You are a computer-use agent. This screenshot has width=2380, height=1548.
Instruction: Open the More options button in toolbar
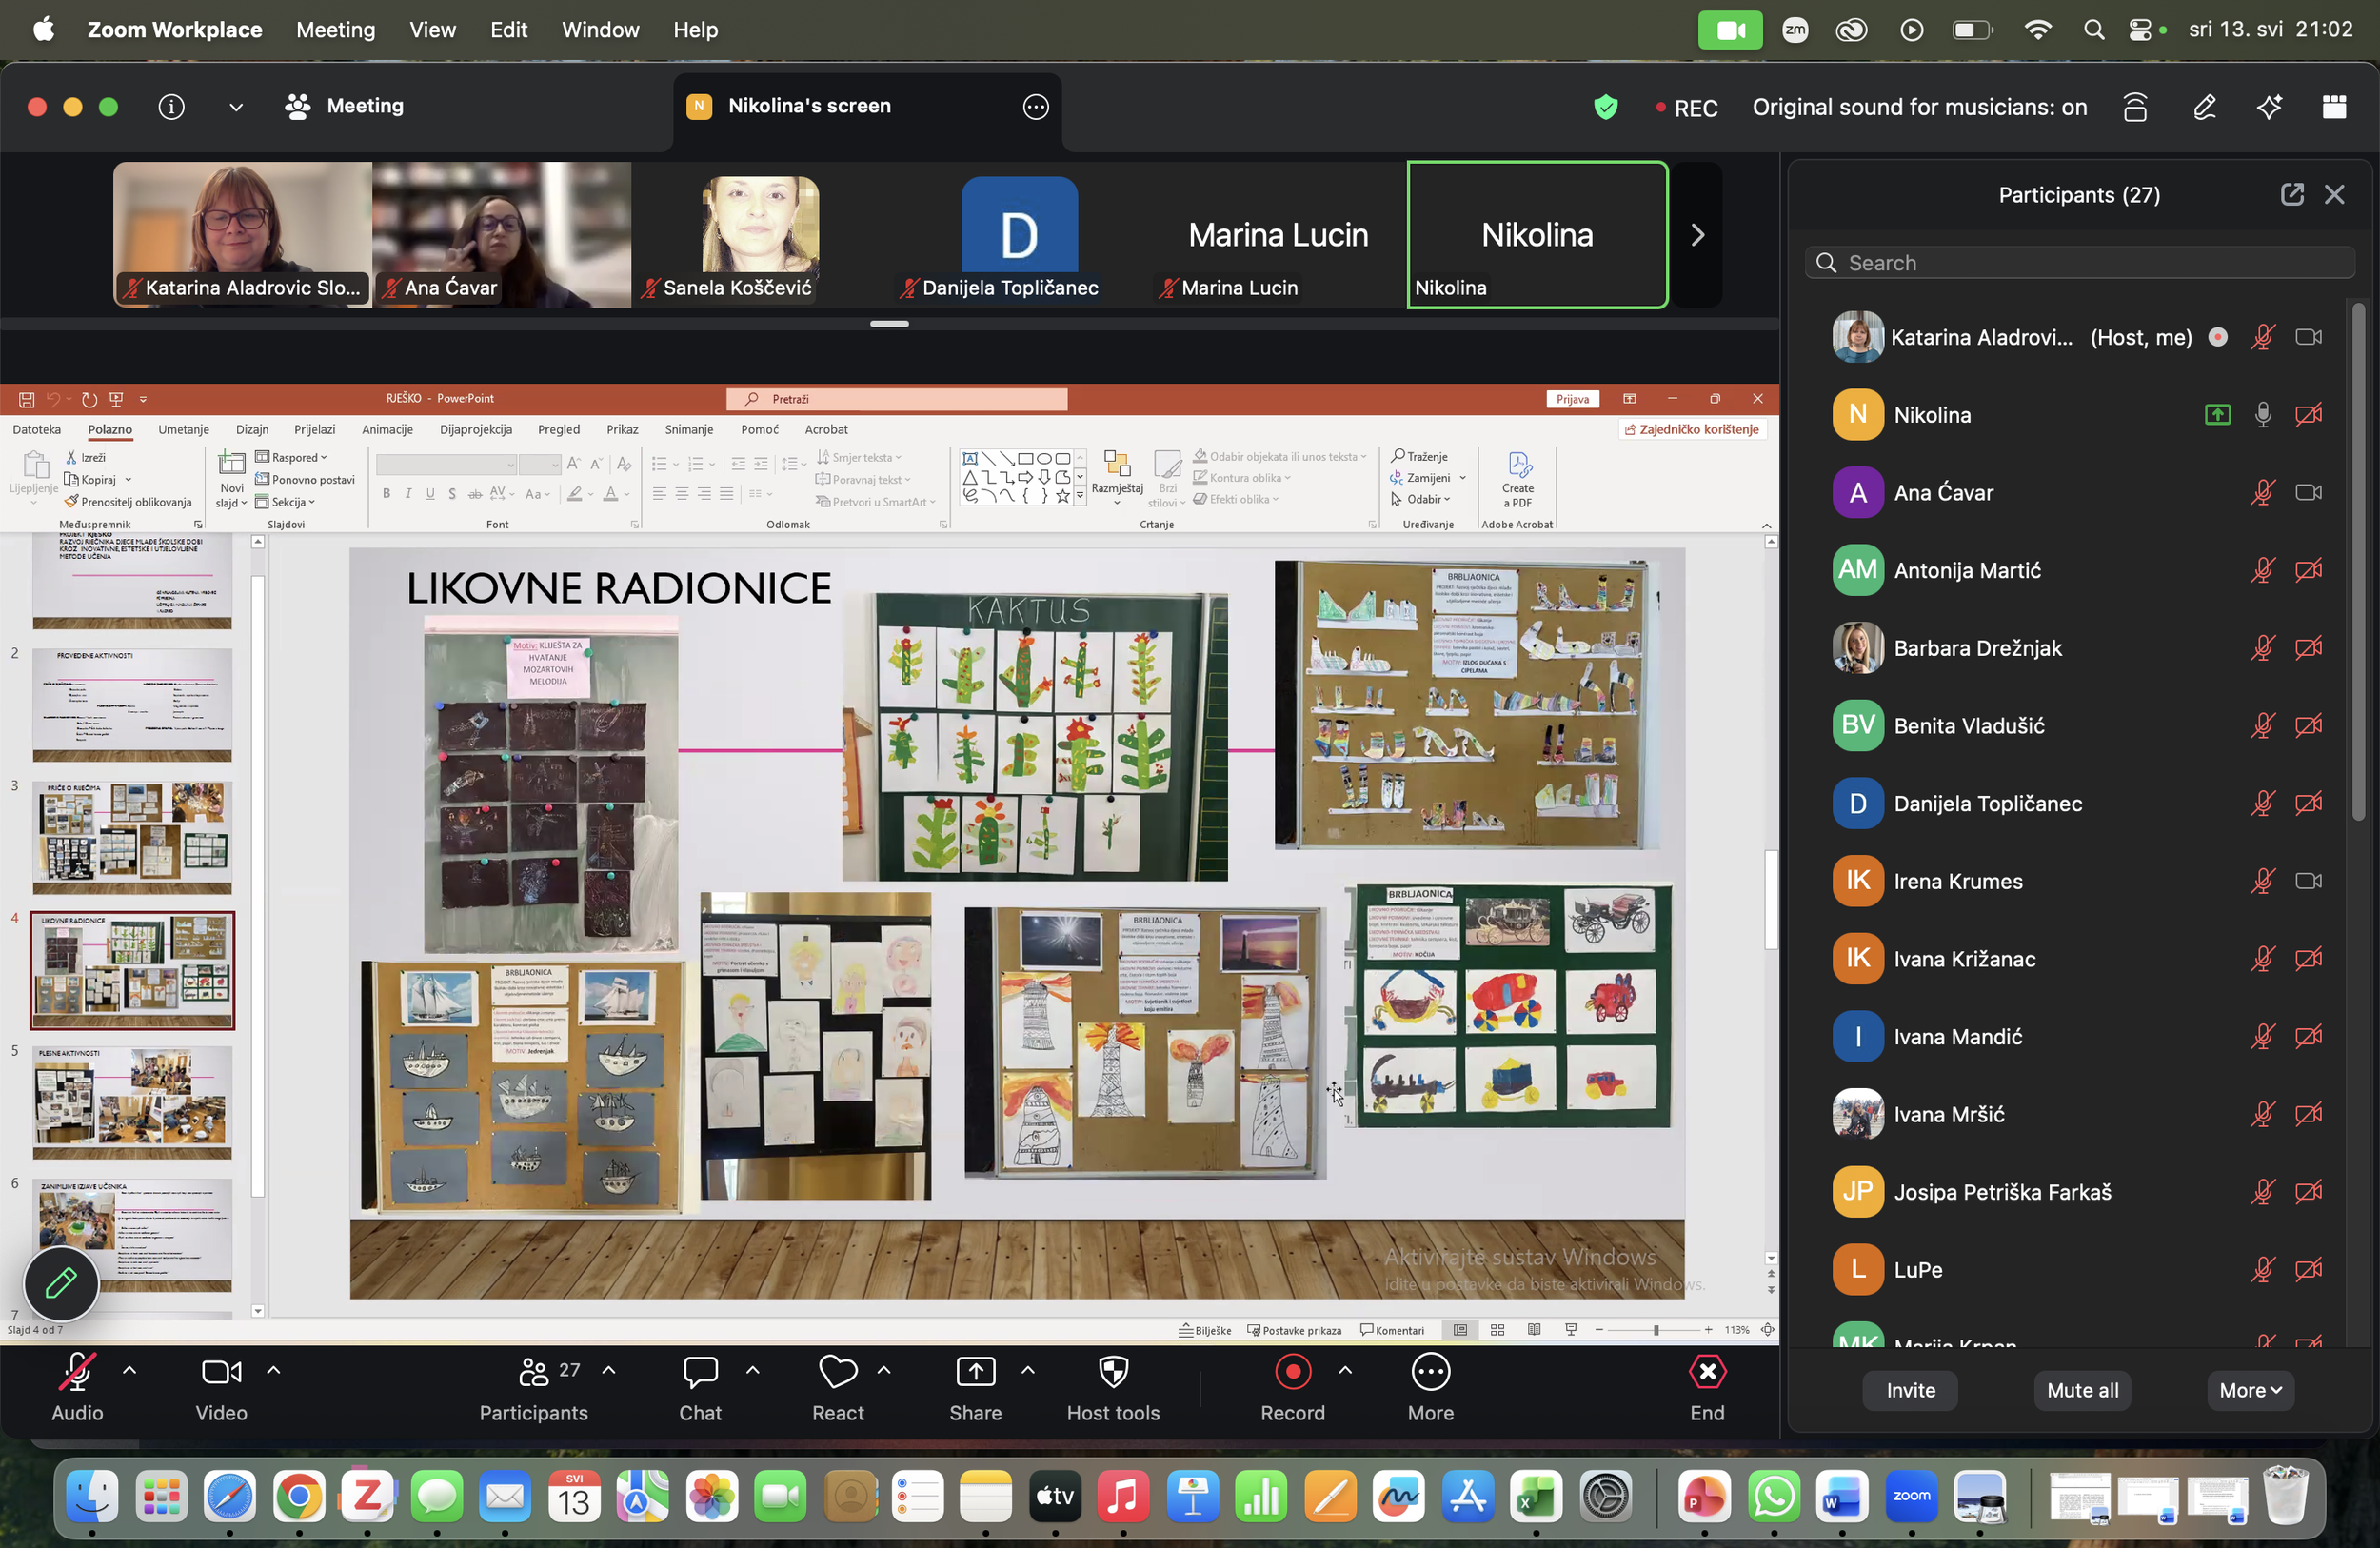(1430, 1388)
